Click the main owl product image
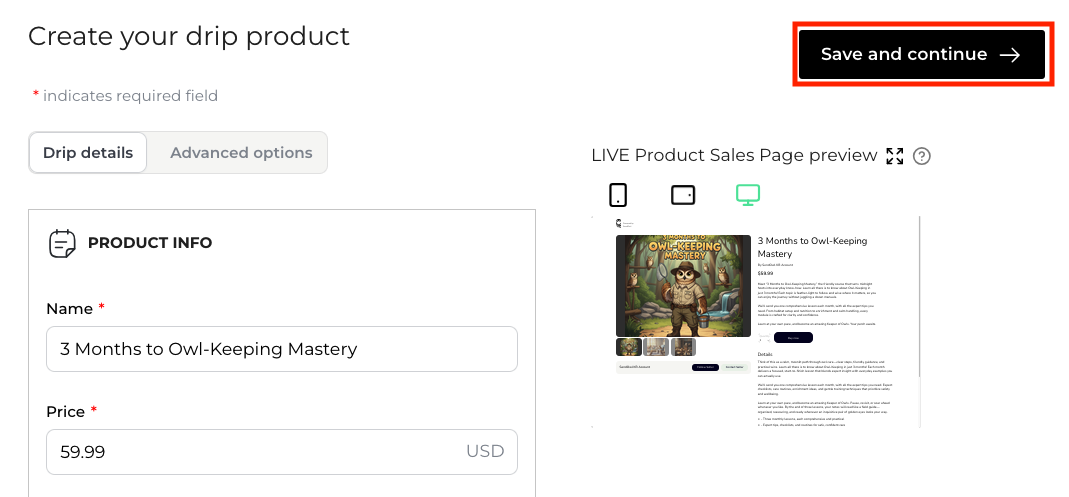This screenshot has height=497, width=1069. click(x=683, y=284)
